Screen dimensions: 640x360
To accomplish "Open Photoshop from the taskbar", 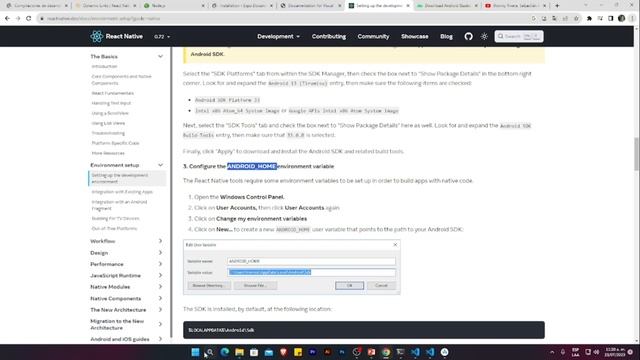I will [342, 352].
